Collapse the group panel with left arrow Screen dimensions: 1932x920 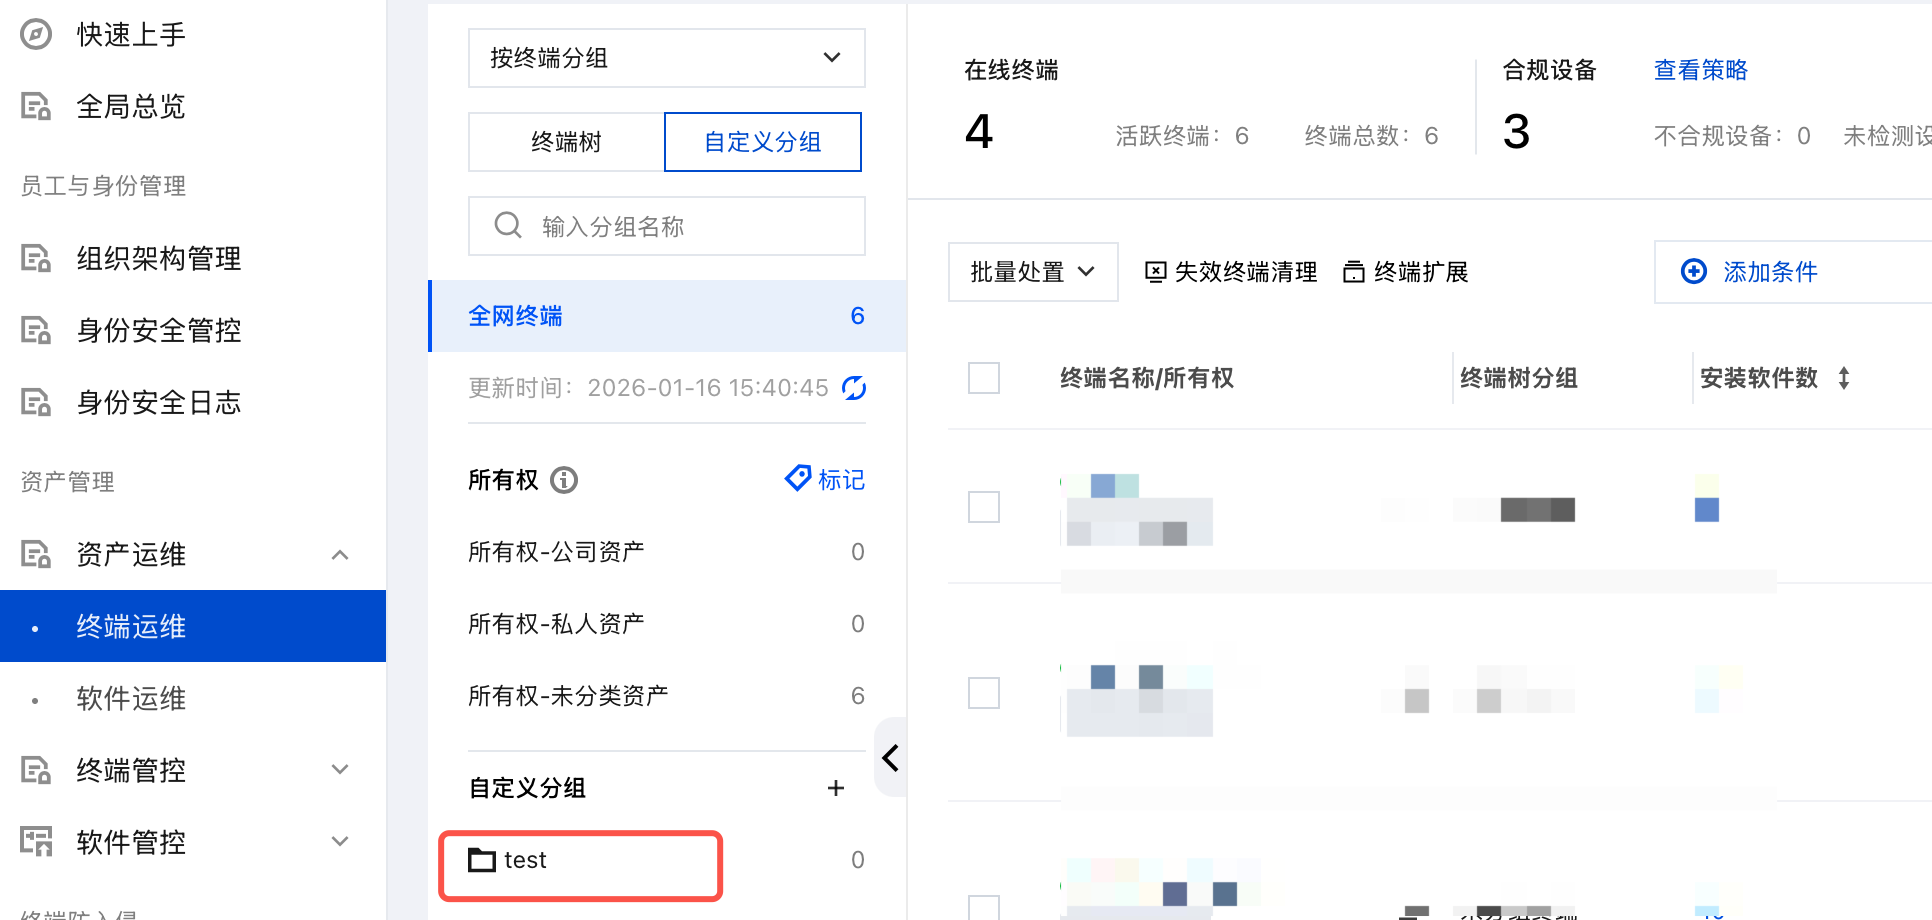pyautogui.click(x=890, y=758)
